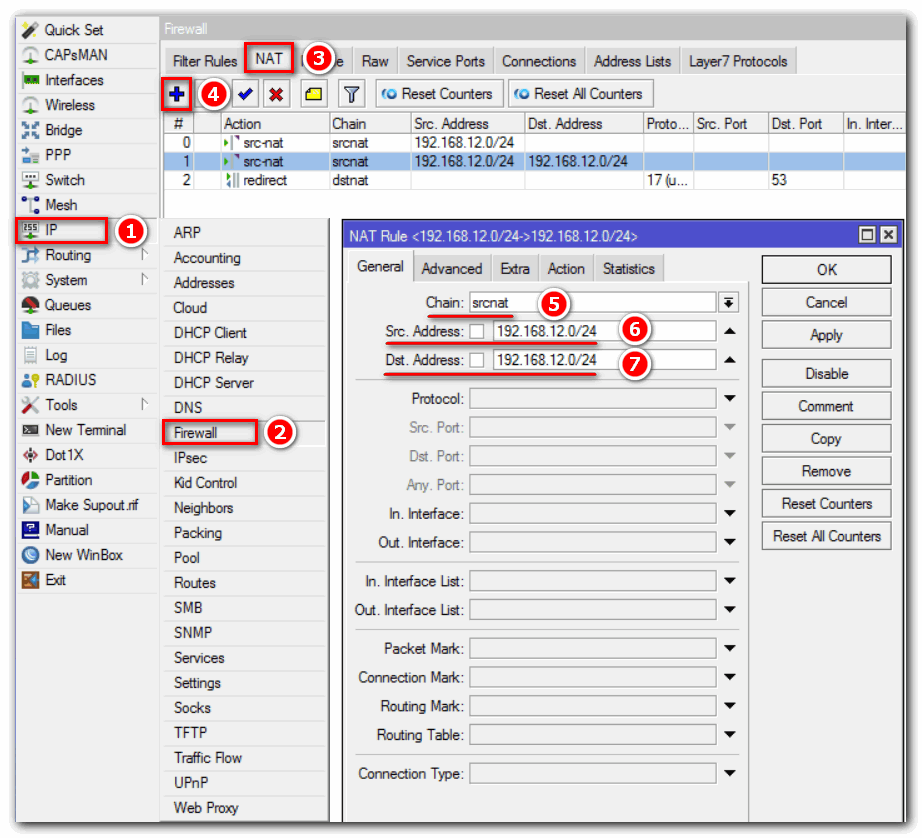Open New Terminal from the sidebar
Image resolution: width=922 pixels, height=838 pixels.
click(x=85, y=430)
